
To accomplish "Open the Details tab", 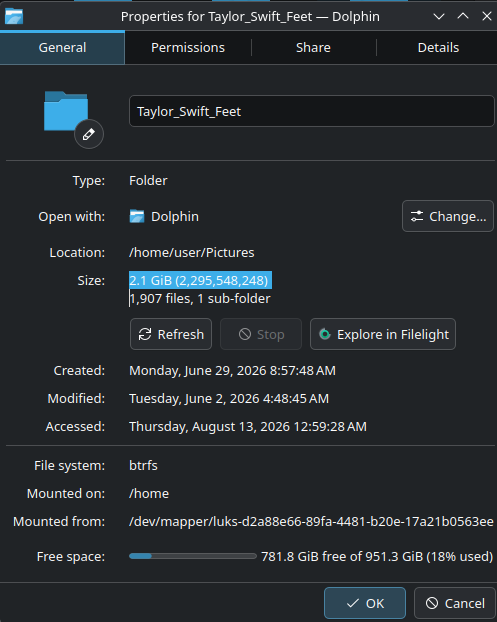I will [x=438, y=48].
